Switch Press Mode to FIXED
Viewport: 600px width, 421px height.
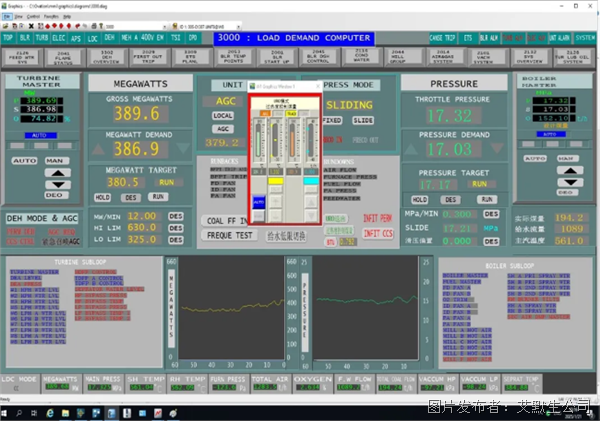332,121
